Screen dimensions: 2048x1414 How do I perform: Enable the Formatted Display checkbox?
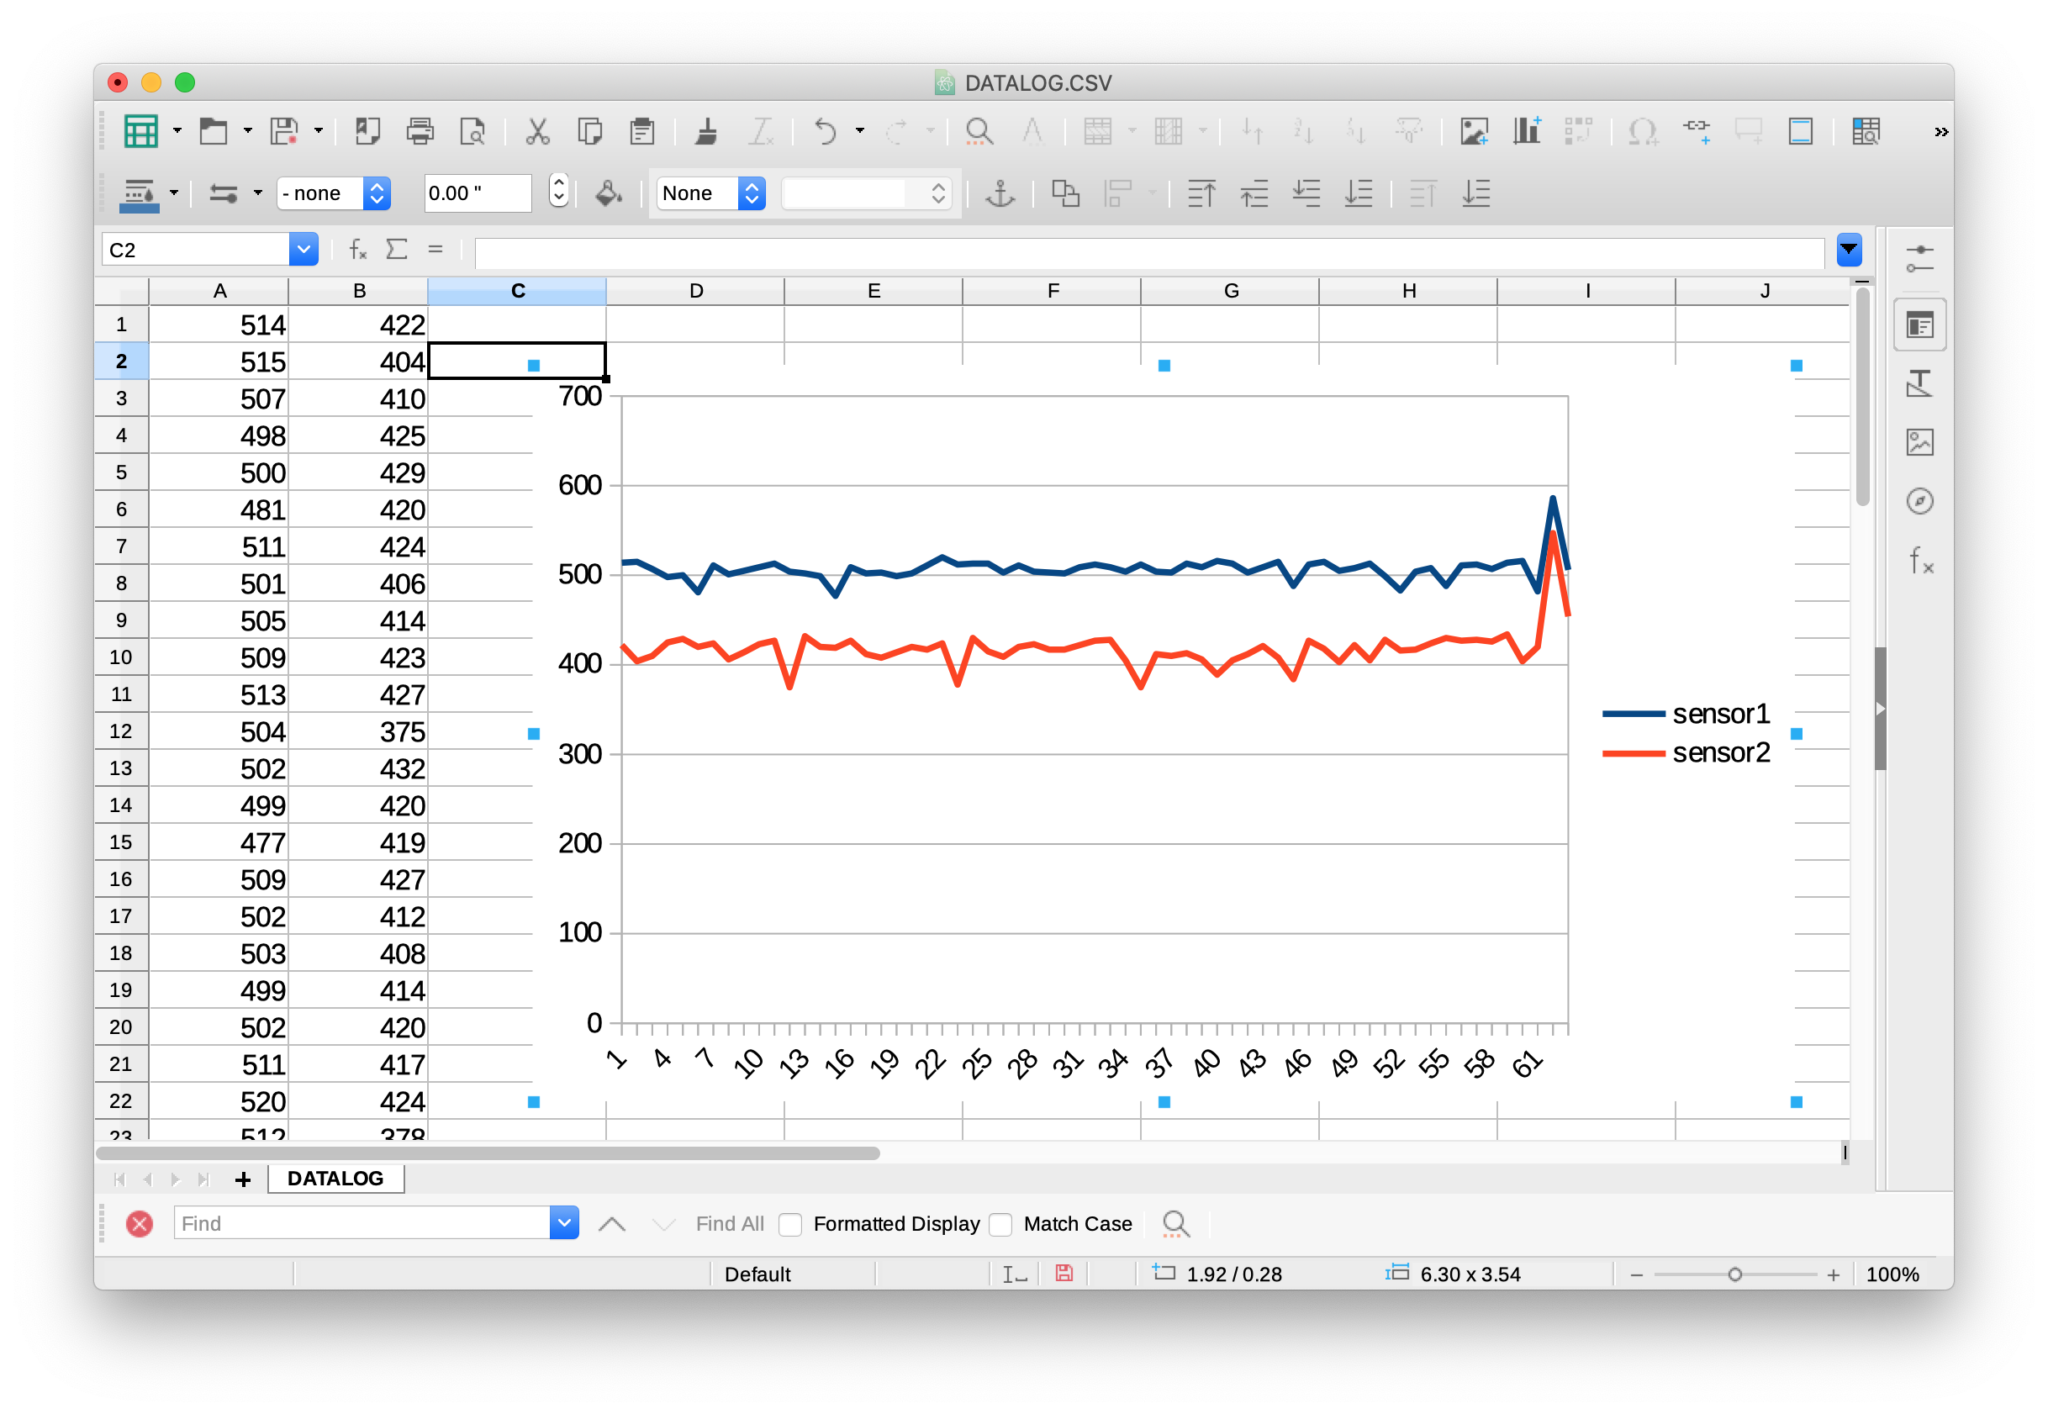(x=791, y=1224)
